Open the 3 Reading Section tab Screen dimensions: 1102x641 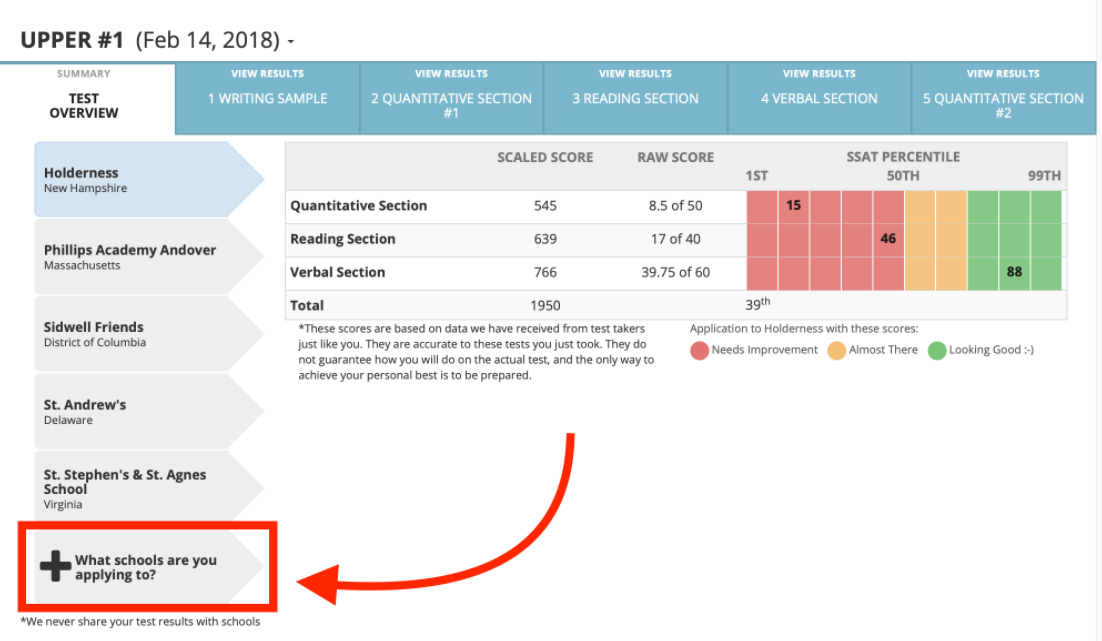pos(635,98)
